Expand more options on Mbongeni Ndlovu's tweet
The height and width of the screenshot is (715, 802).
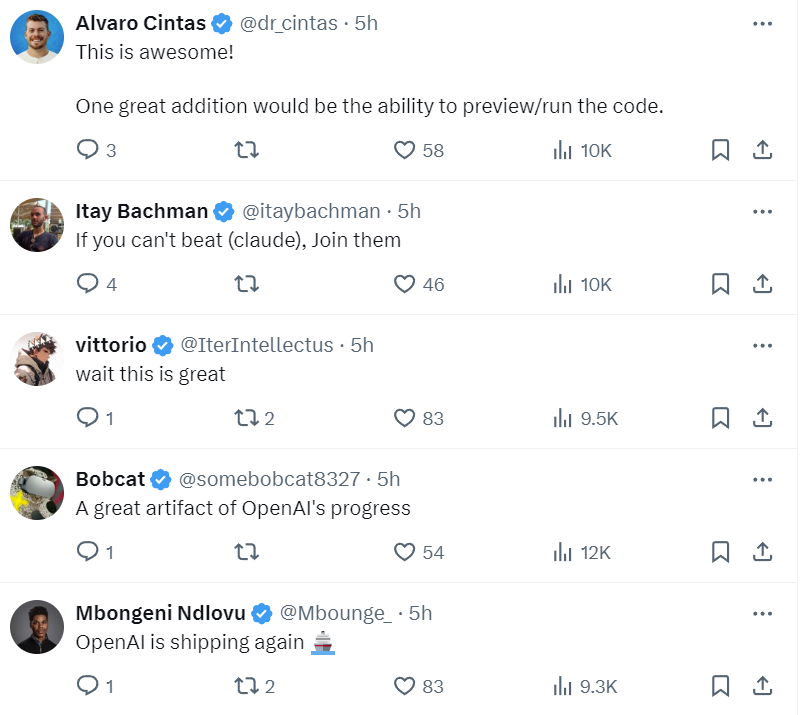[762, 614]
